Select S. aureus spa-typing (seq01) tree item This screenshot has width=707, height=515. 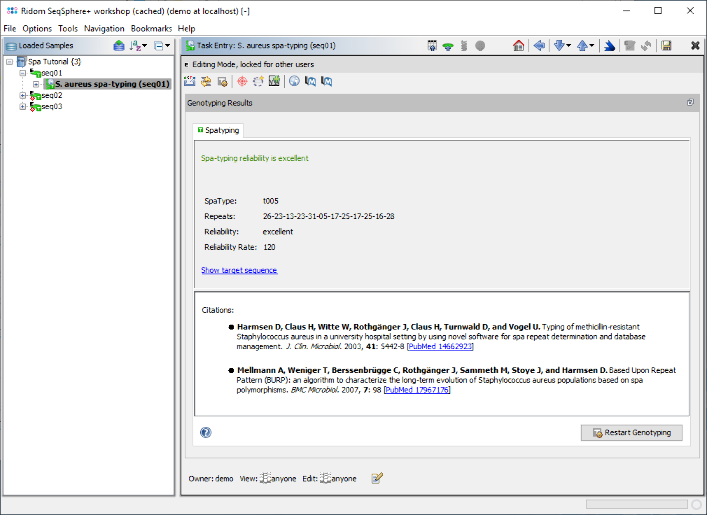pyautogui.click(x=112, y=84)
